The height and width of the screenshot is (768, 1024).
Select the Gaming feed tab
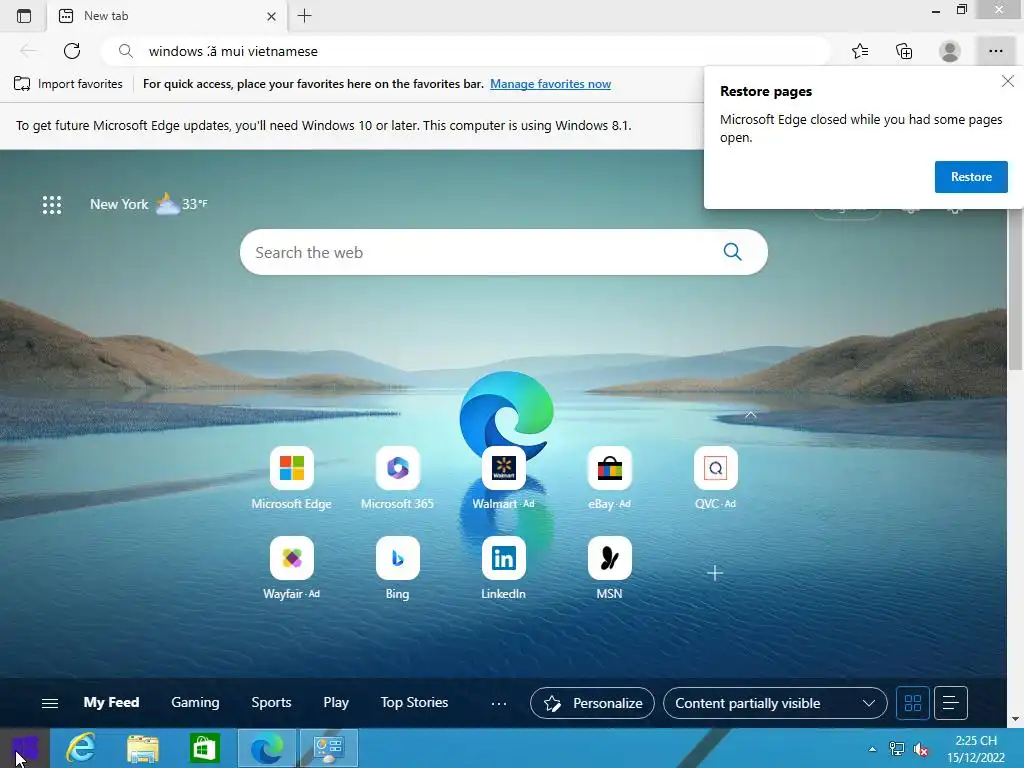pyautogui.click(x=195, y=703)
